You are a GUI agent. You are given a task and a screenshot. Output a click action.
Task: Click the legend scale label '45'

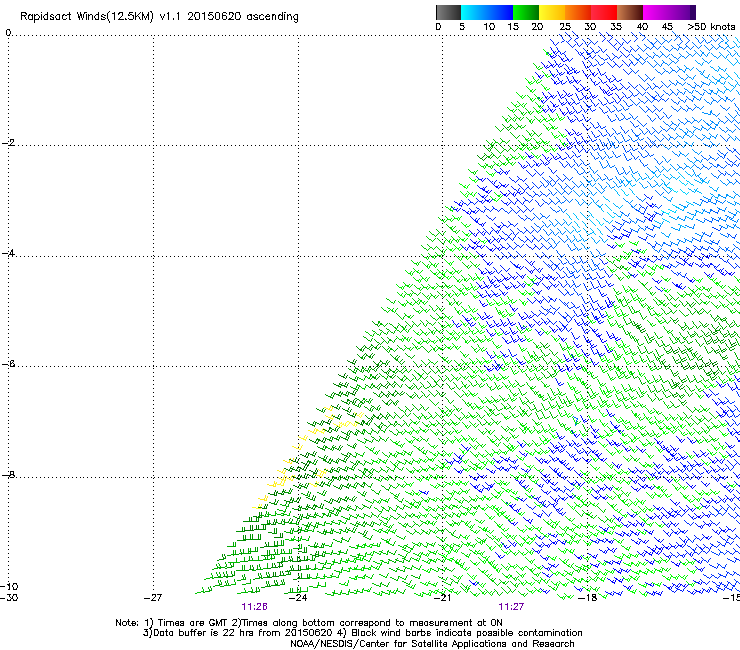tap(667, 27)
